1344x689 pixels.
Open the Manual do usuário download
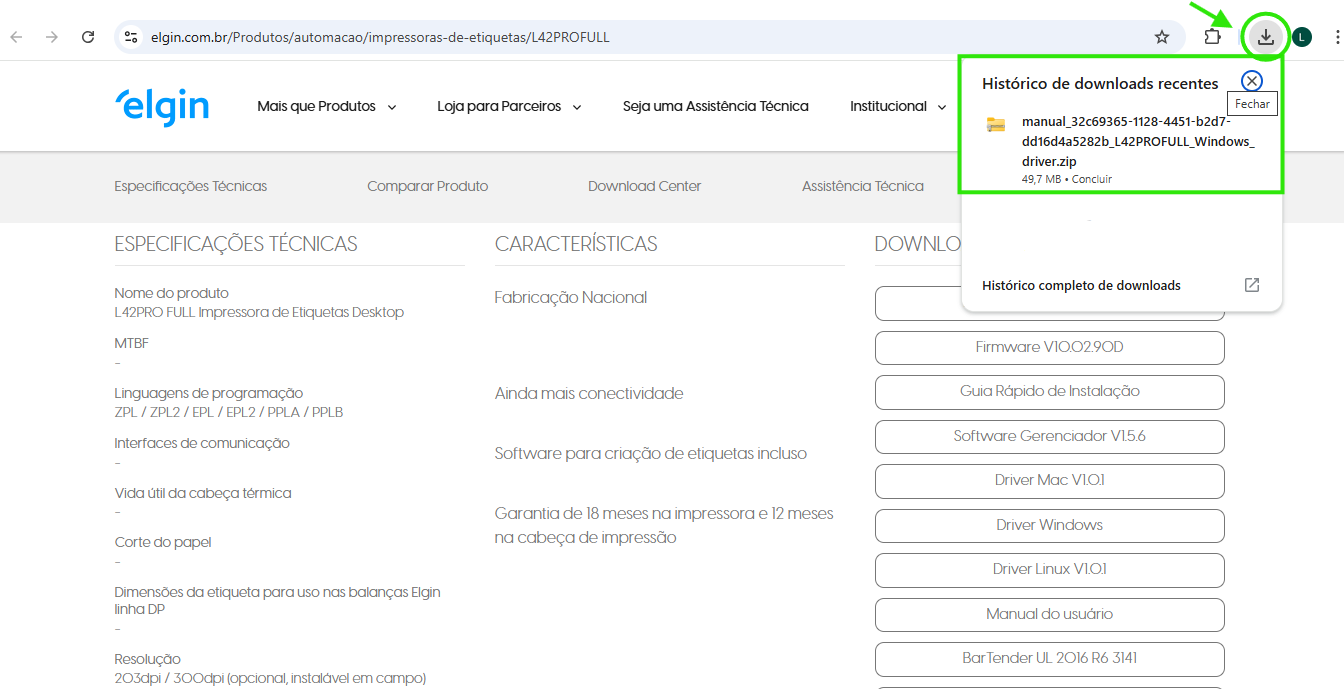[x=1049, y=614]
